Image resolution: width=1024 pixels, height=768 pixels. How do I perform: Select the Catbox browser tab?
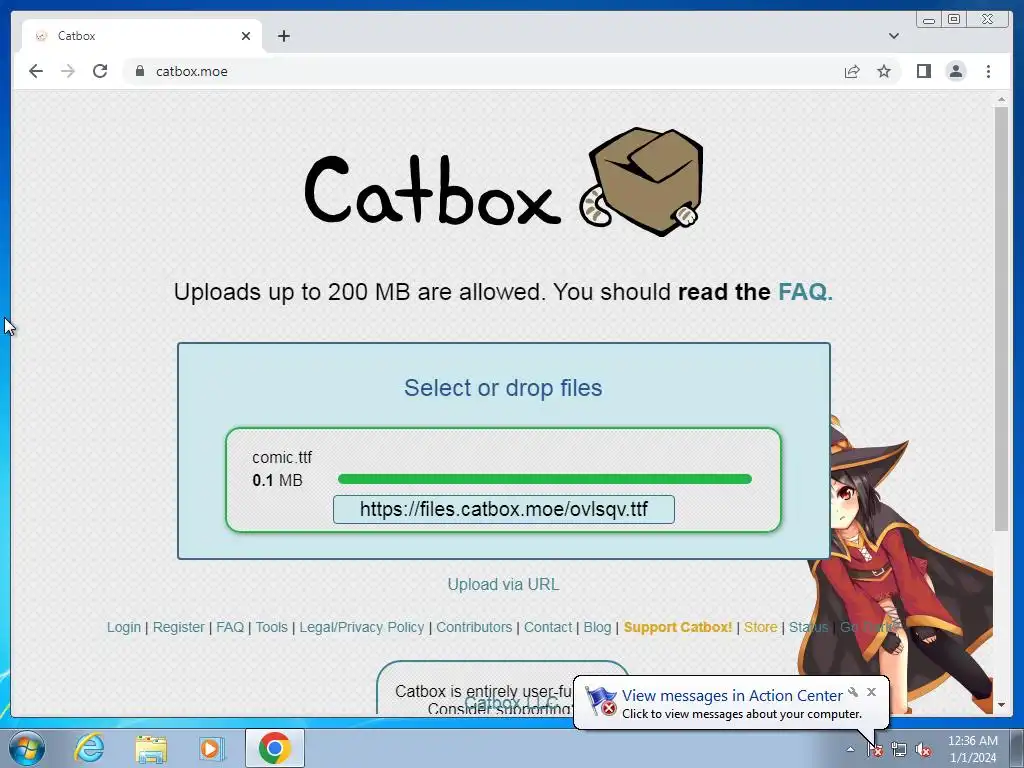[x=142, y=36]
